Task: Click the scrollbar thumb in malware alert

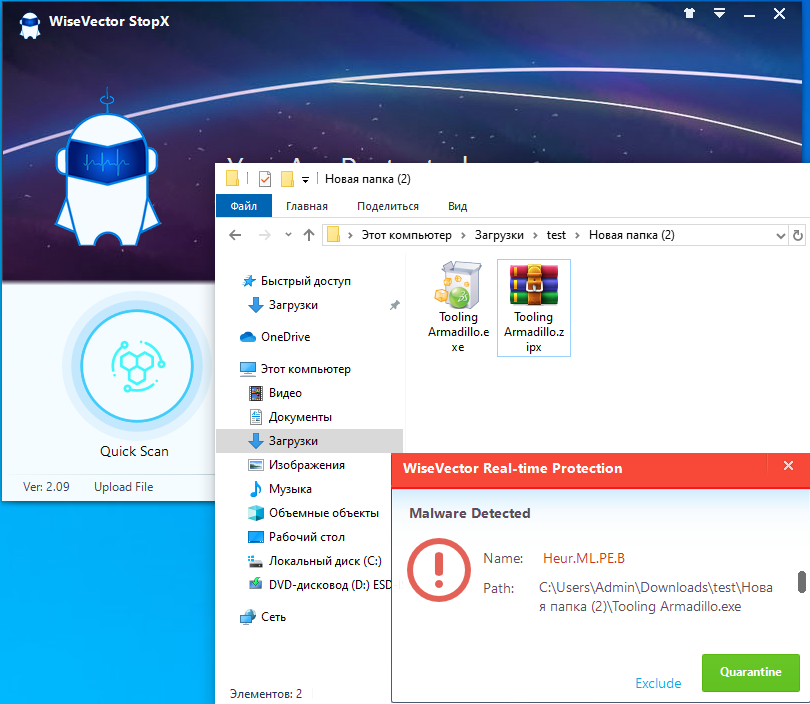Action: tap(802, 582)
